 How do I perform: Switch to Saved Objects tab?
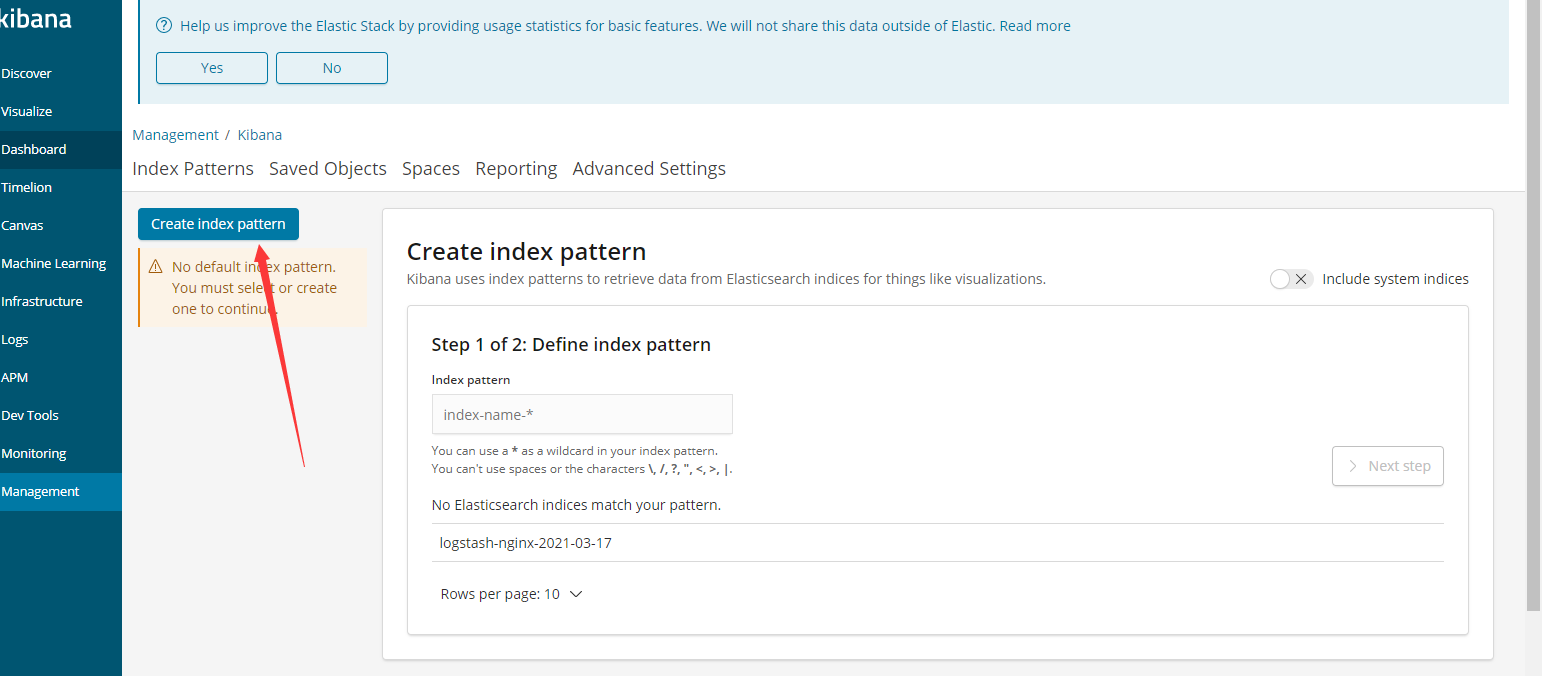click(328, 169)
